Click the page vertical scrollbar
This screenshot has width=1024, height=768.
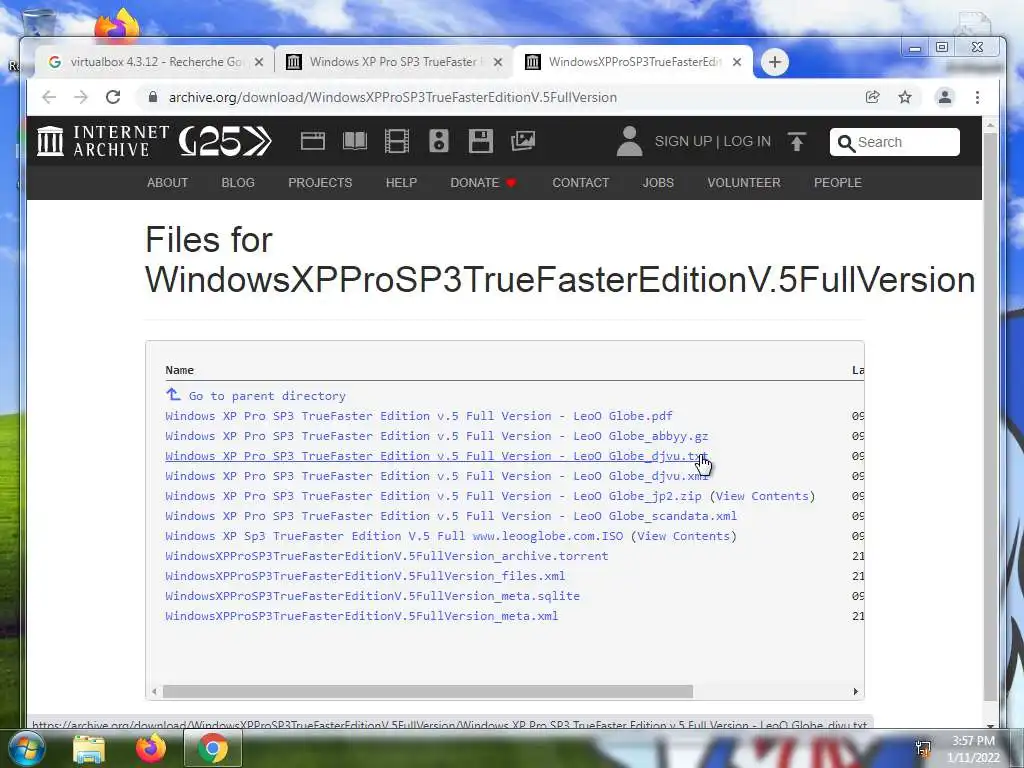(990, 416)
